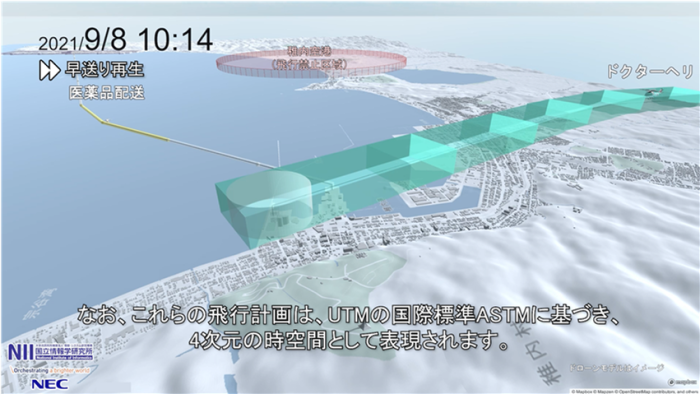Image resolution: width=700 pixels, height=394 pixels.
Task: Click the NII 国立情報学研究所 logo
Action: click(50, 352)
